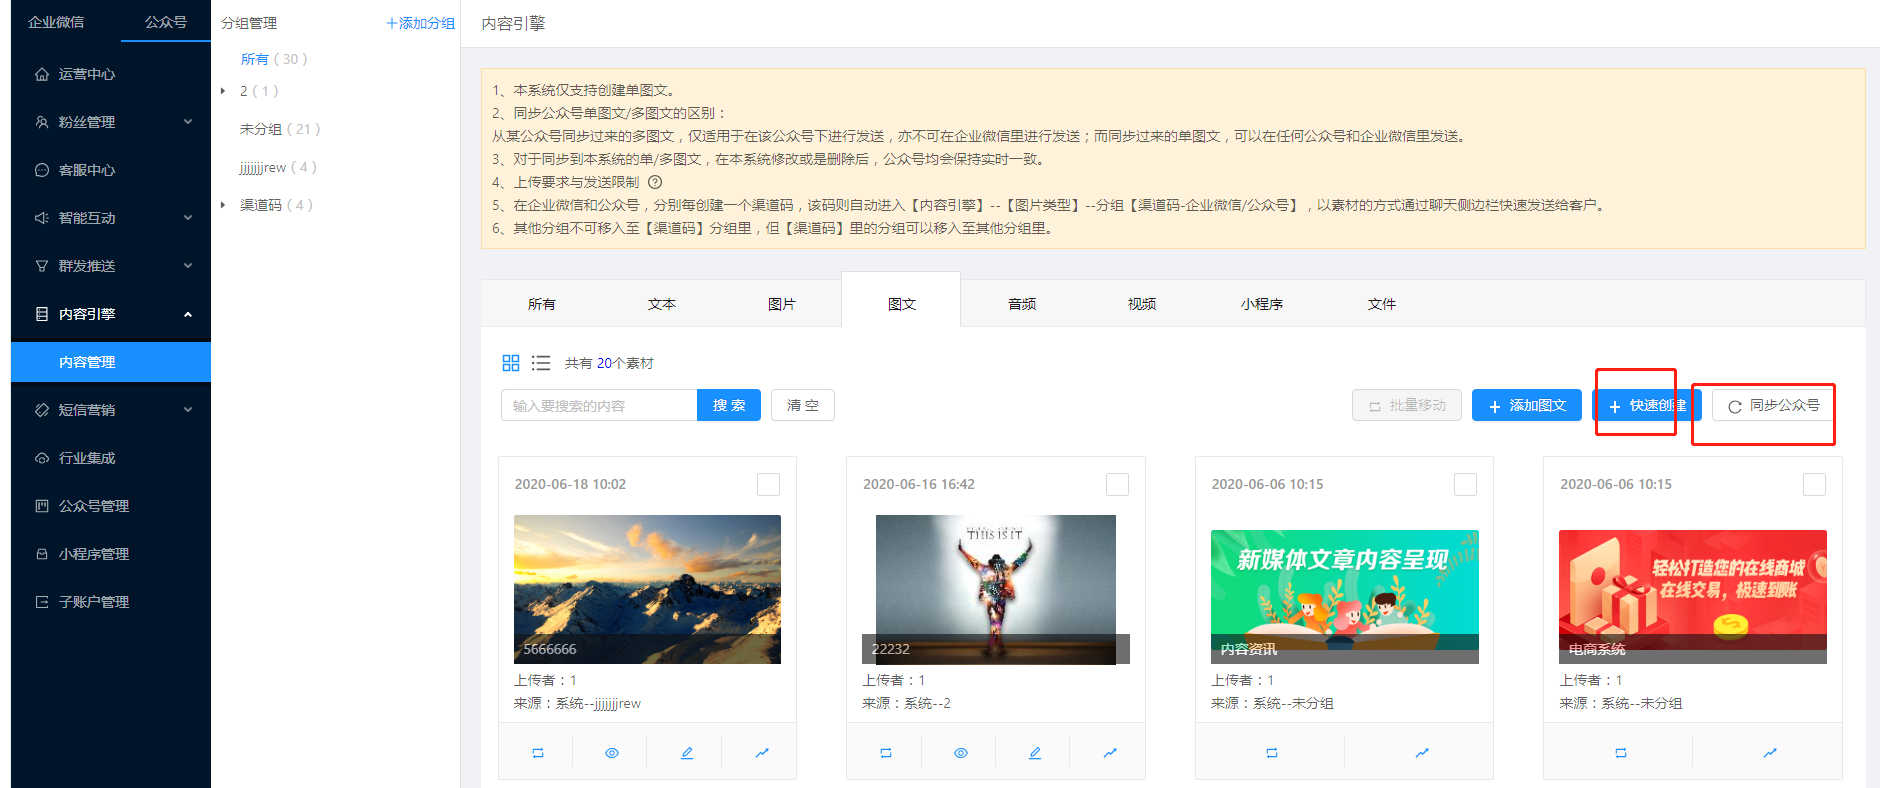Preview the 22232 card with eye icon
This screenshot has width=1880, height=788.
tap(961, 753)
